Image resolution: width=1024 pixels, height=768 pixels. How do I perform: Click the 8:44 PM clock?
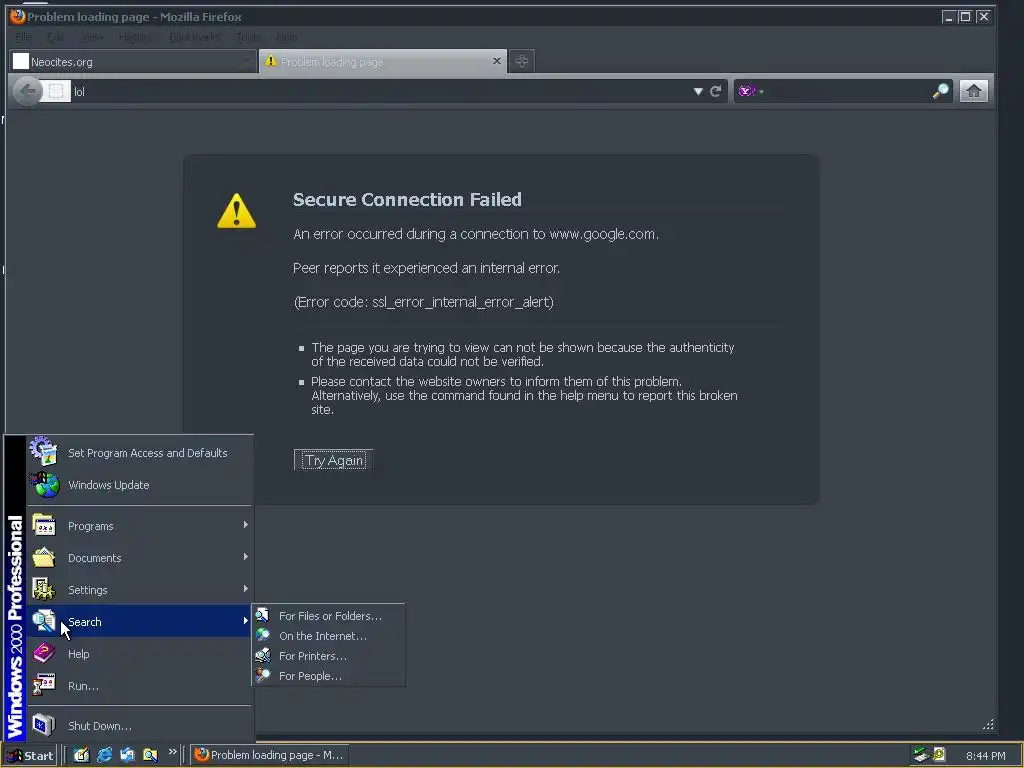point(985,756)
